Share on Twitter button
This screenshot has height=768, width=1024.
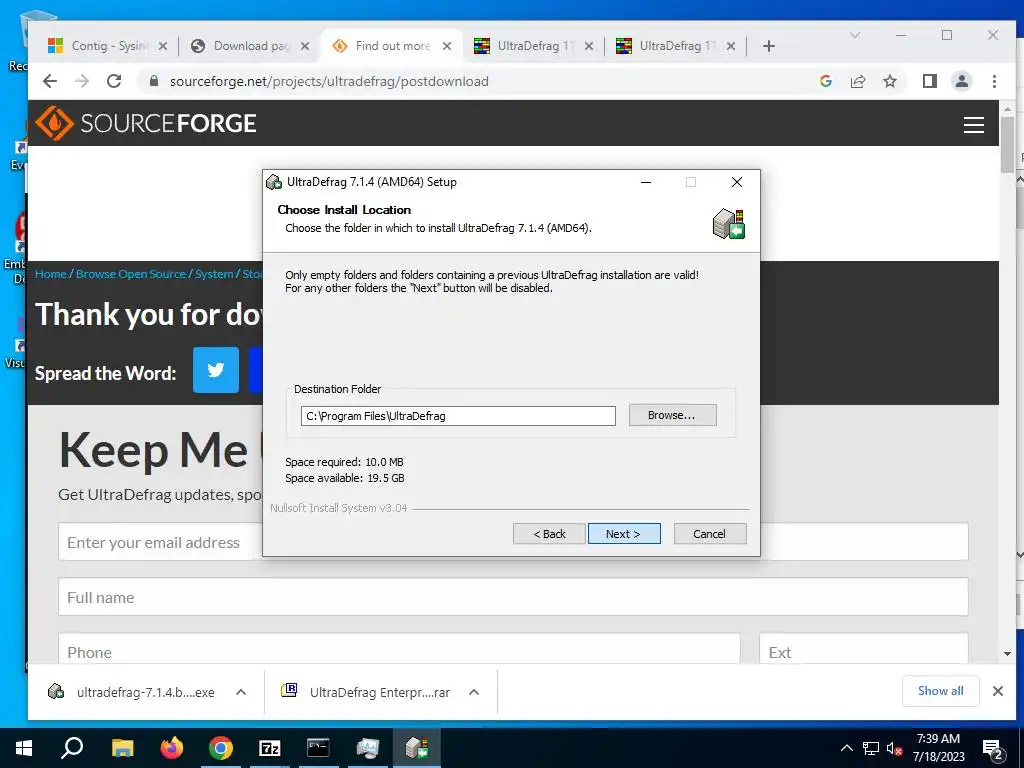tap(216, 370)
